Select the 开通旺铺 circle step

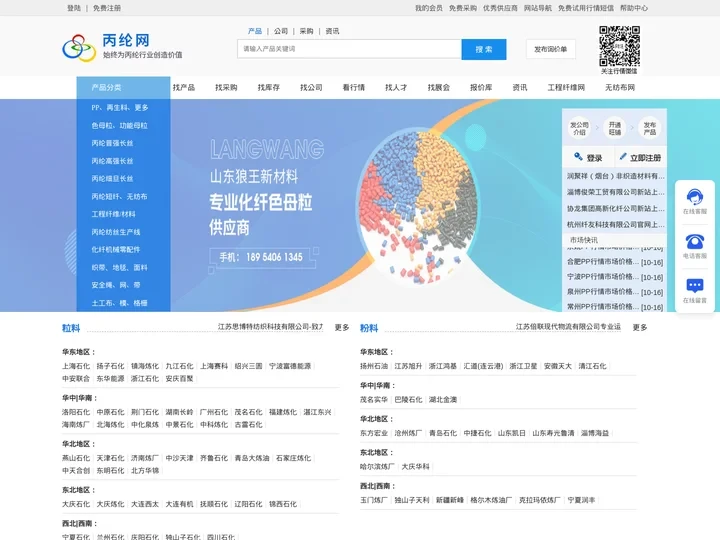[614, 128]
